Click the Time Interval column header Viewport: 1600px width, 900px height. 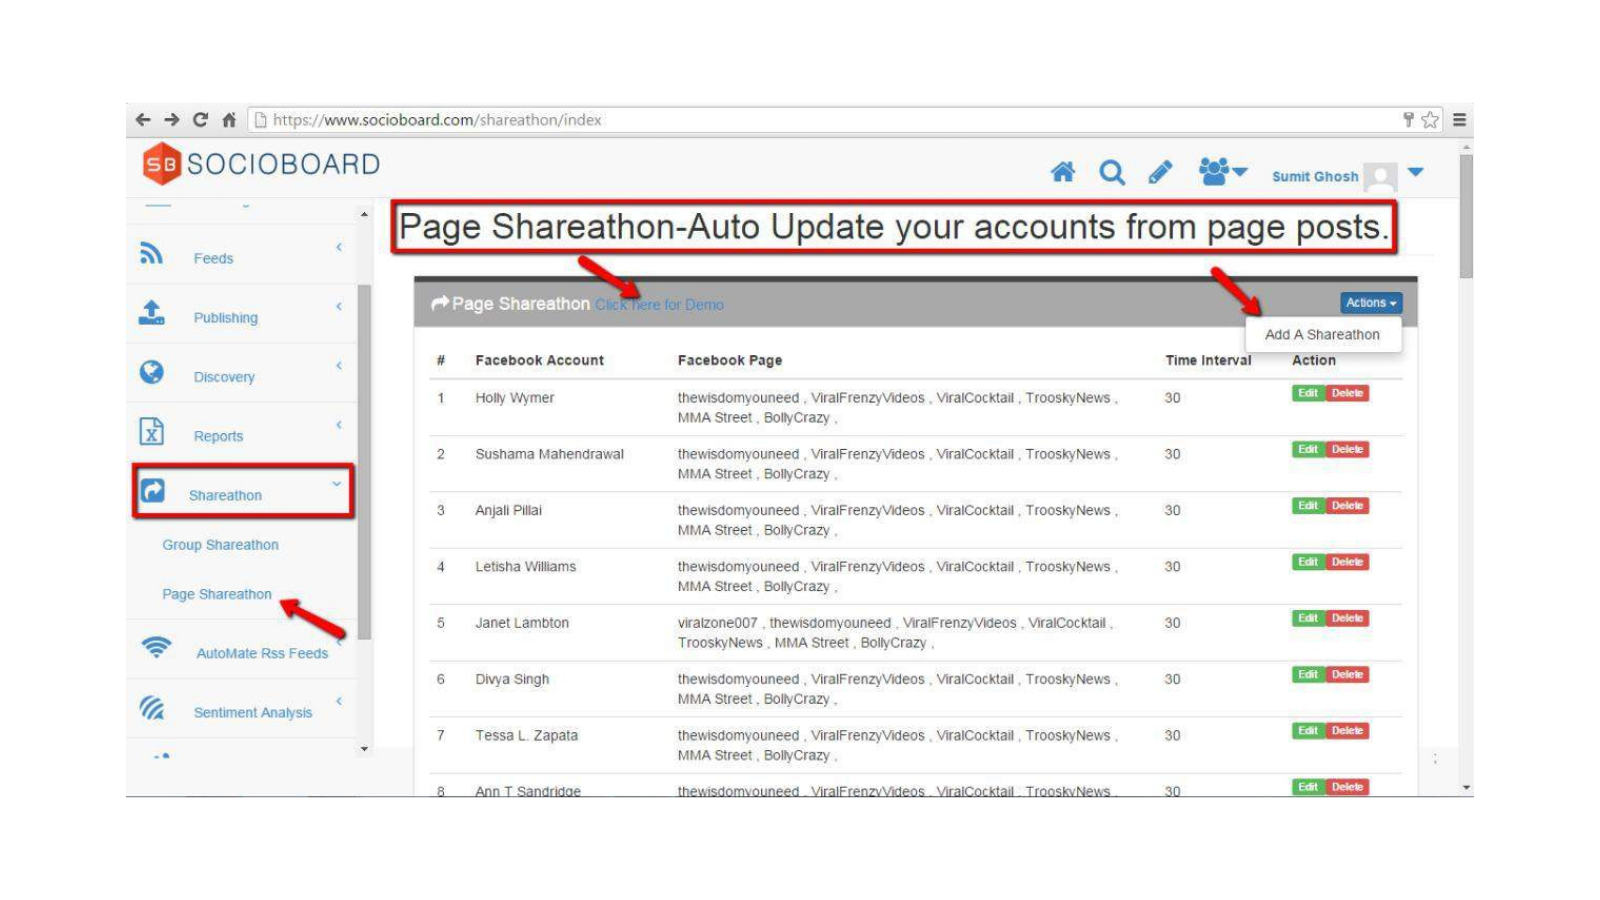coord(1208,360)
